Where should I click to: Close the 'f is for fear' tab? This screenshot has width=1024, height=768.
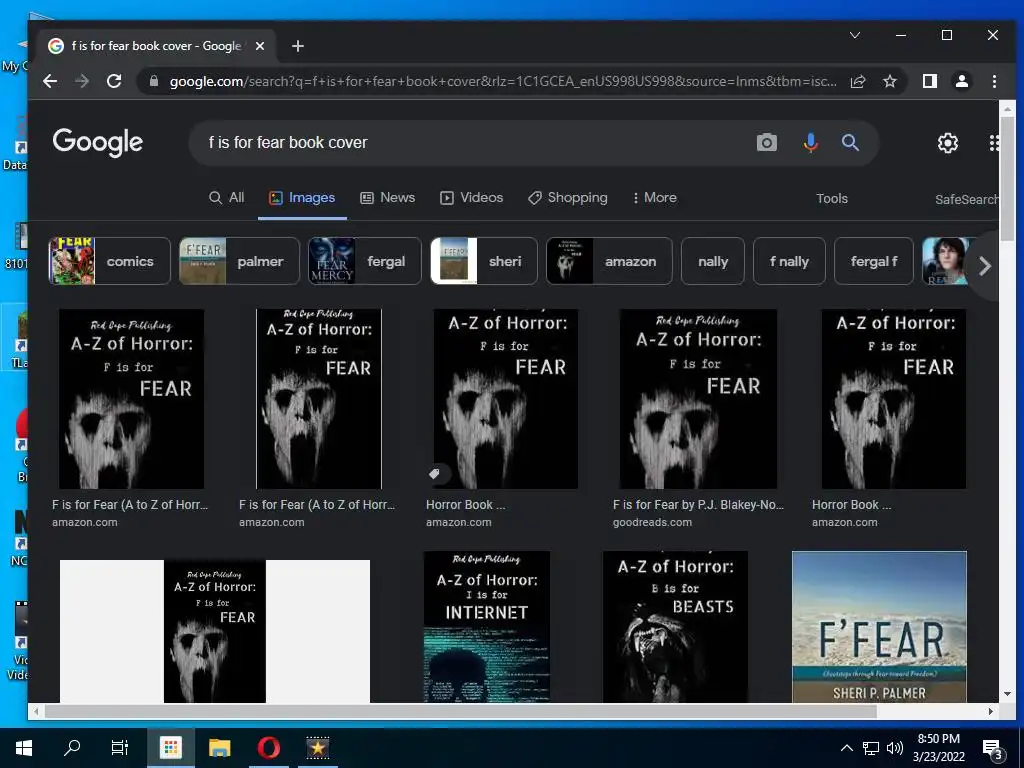[260, 46]
